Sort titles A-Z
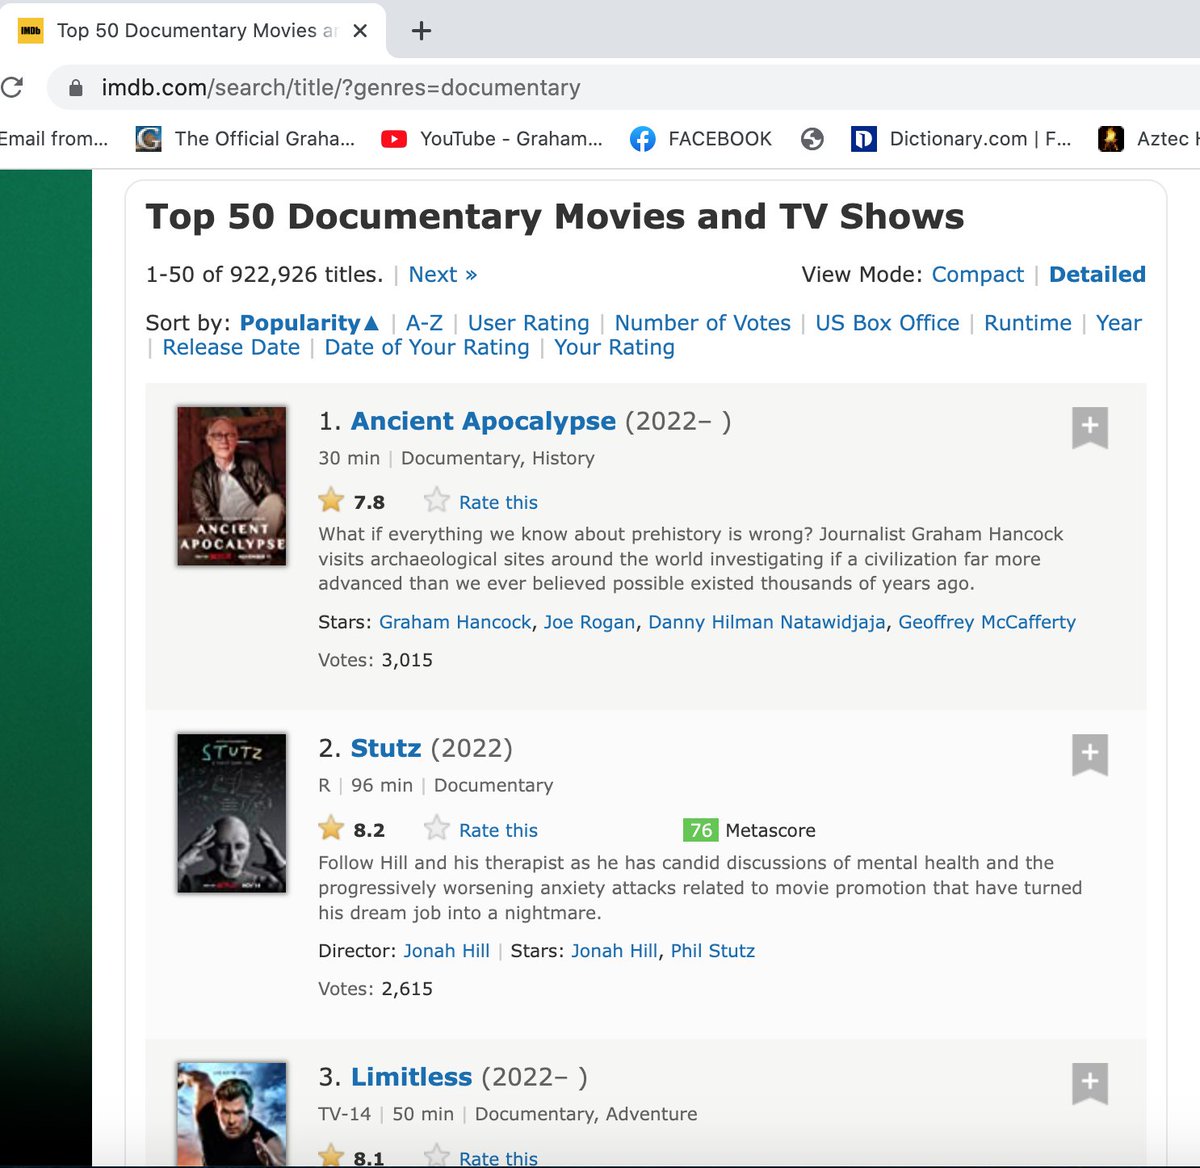This screenshot has height=1168, width=1200. pos(424,323)
